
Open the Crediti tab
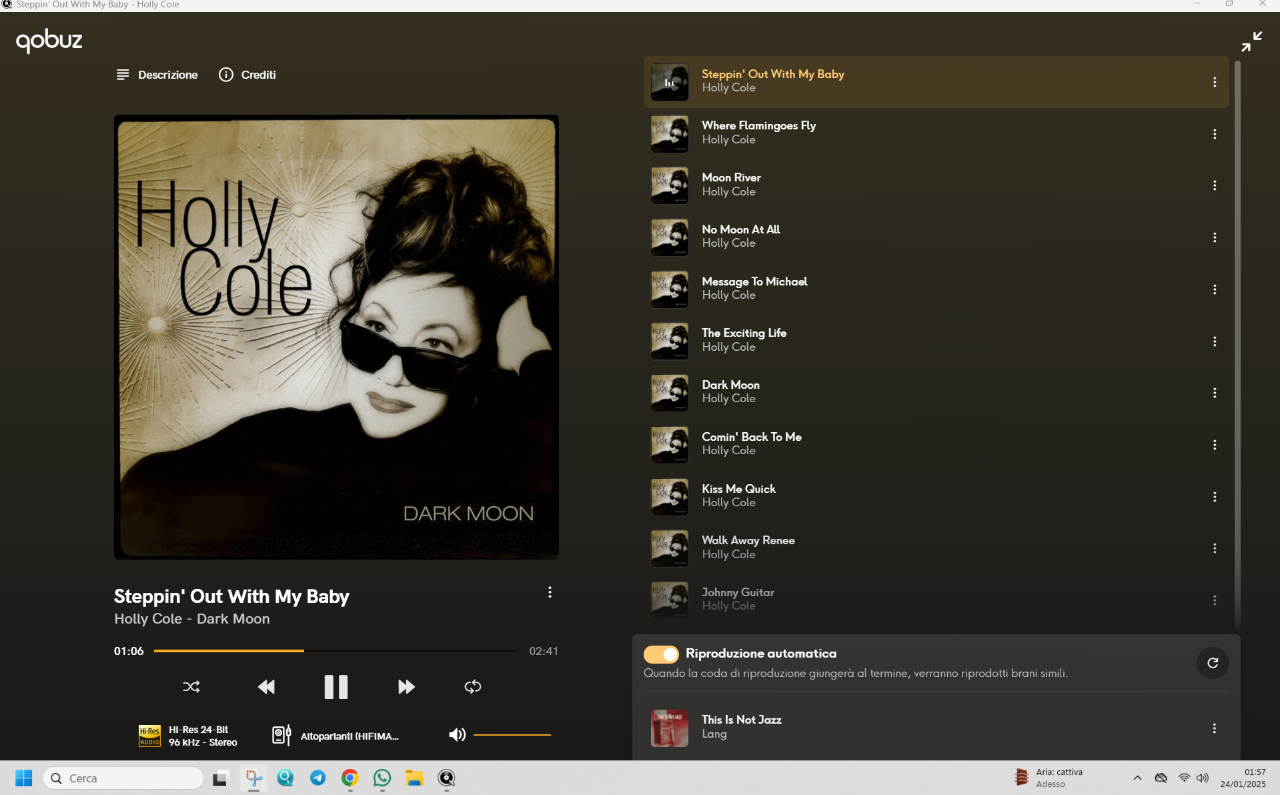point(247,75)
